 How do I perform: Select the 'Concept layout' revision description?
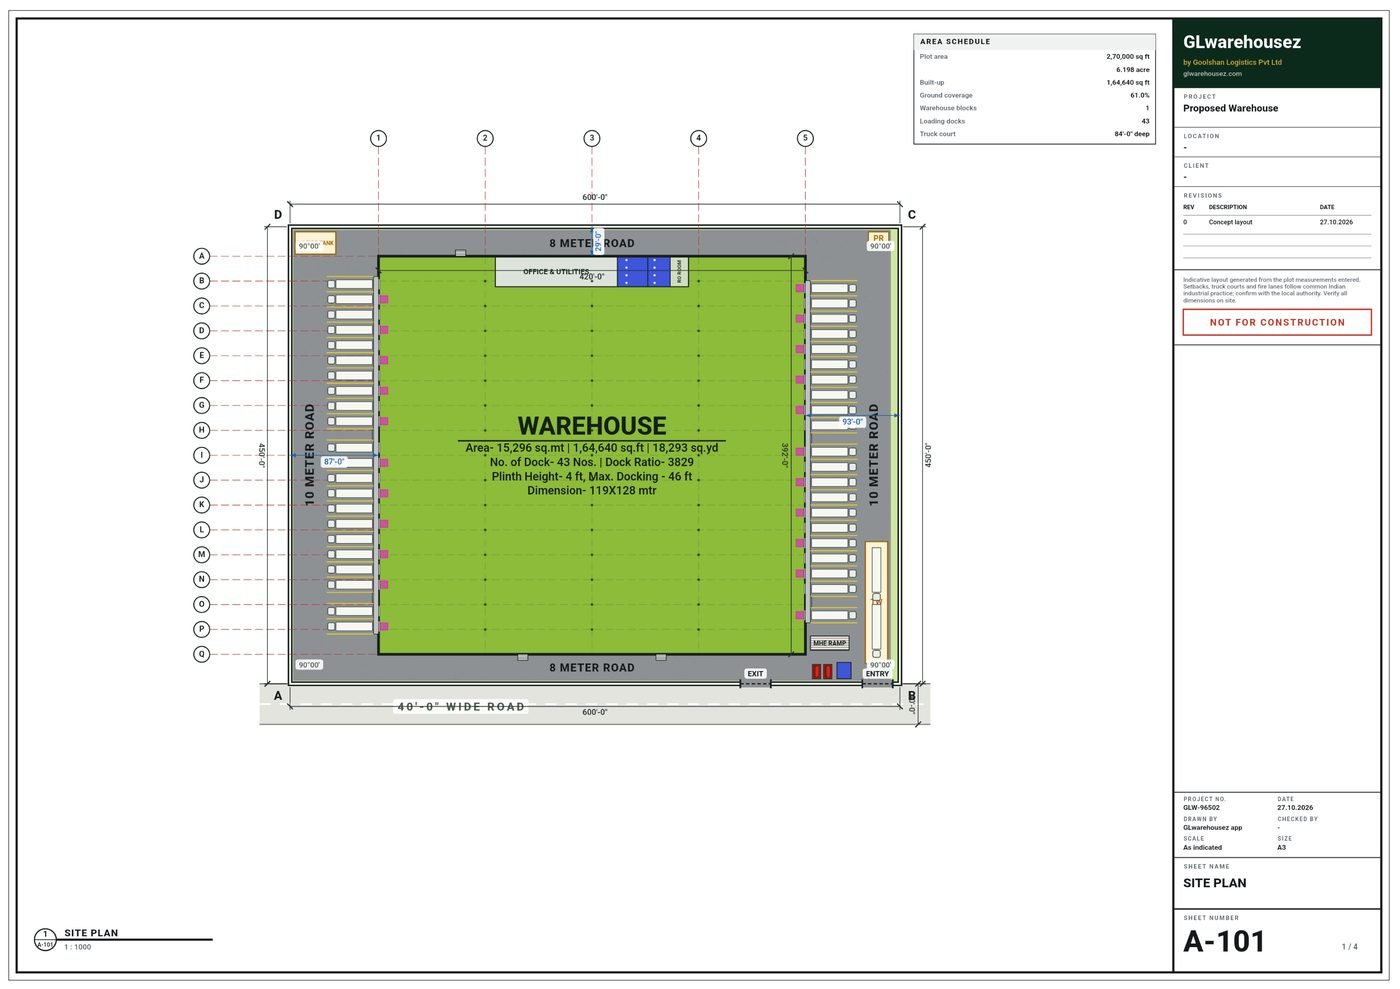(1230, 222)
